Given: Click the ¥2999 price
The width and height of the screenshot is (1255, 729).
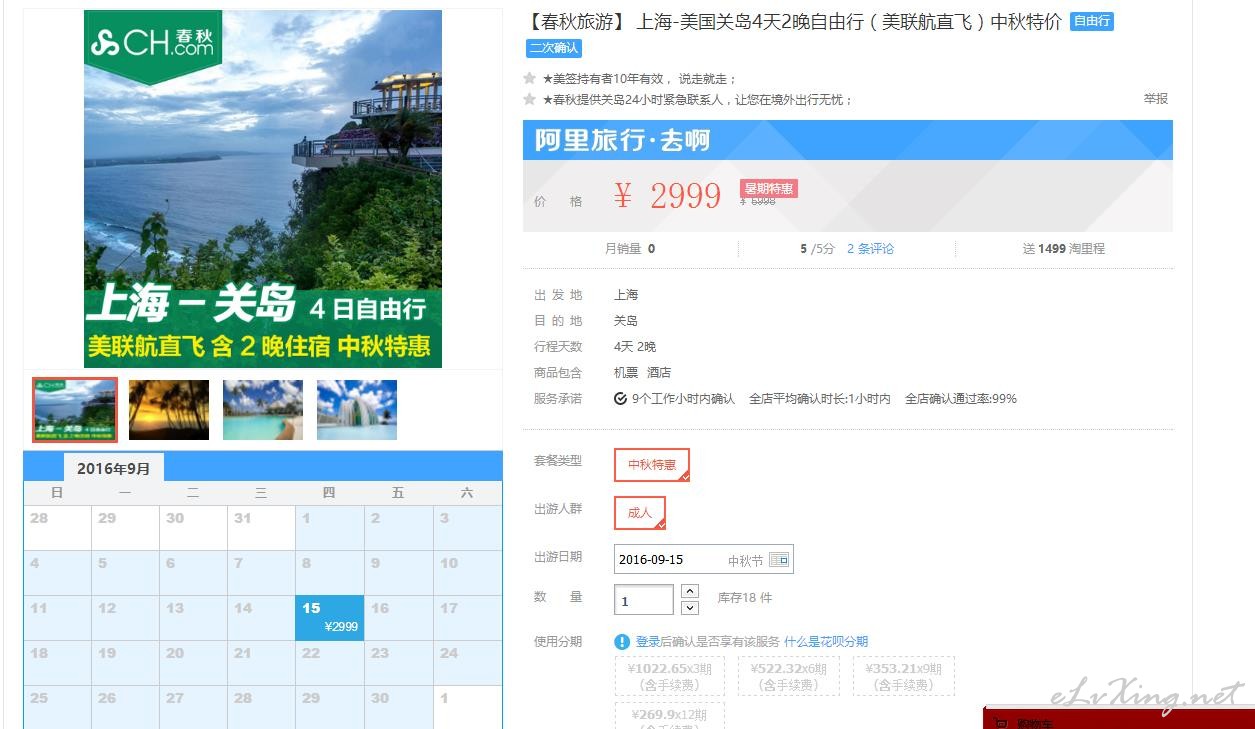Looking at the screenshot, I should (667, 196).
